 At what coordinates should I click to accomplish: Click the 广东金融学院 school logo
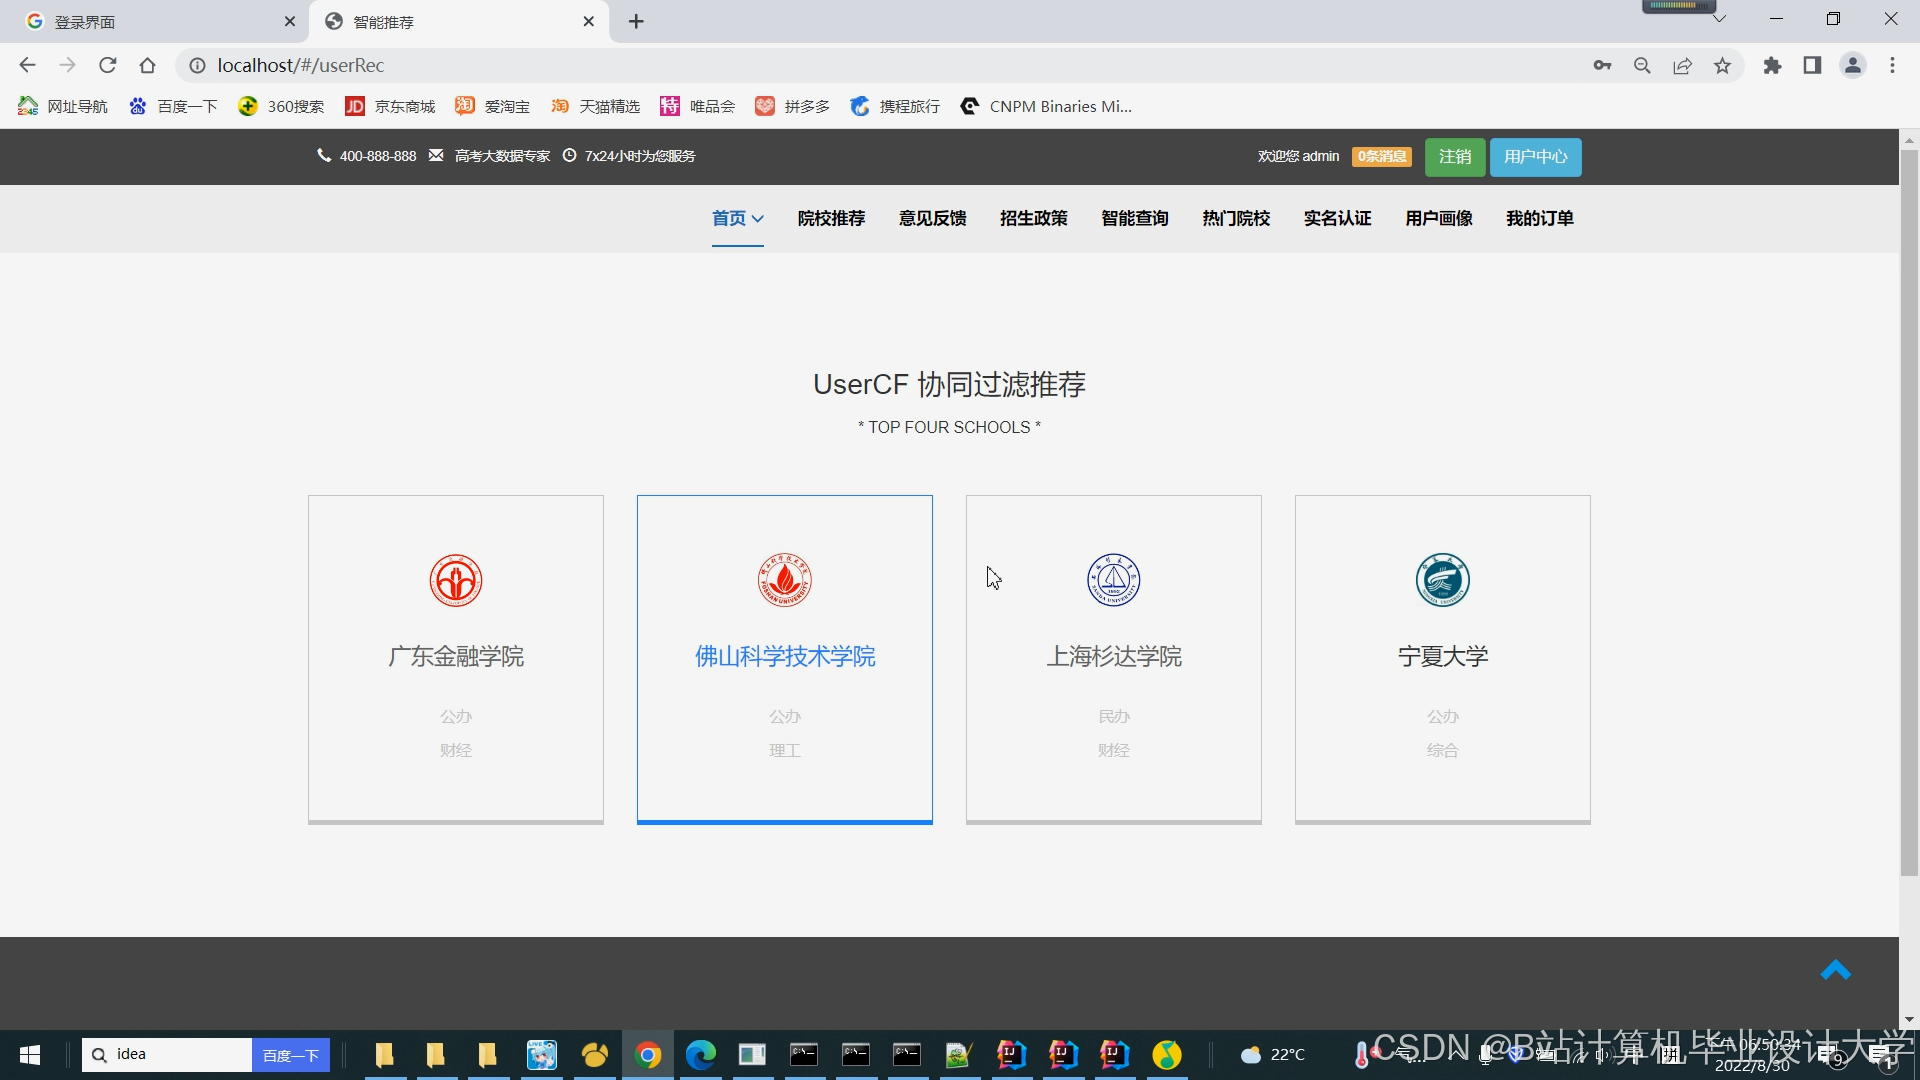[456, 580]
